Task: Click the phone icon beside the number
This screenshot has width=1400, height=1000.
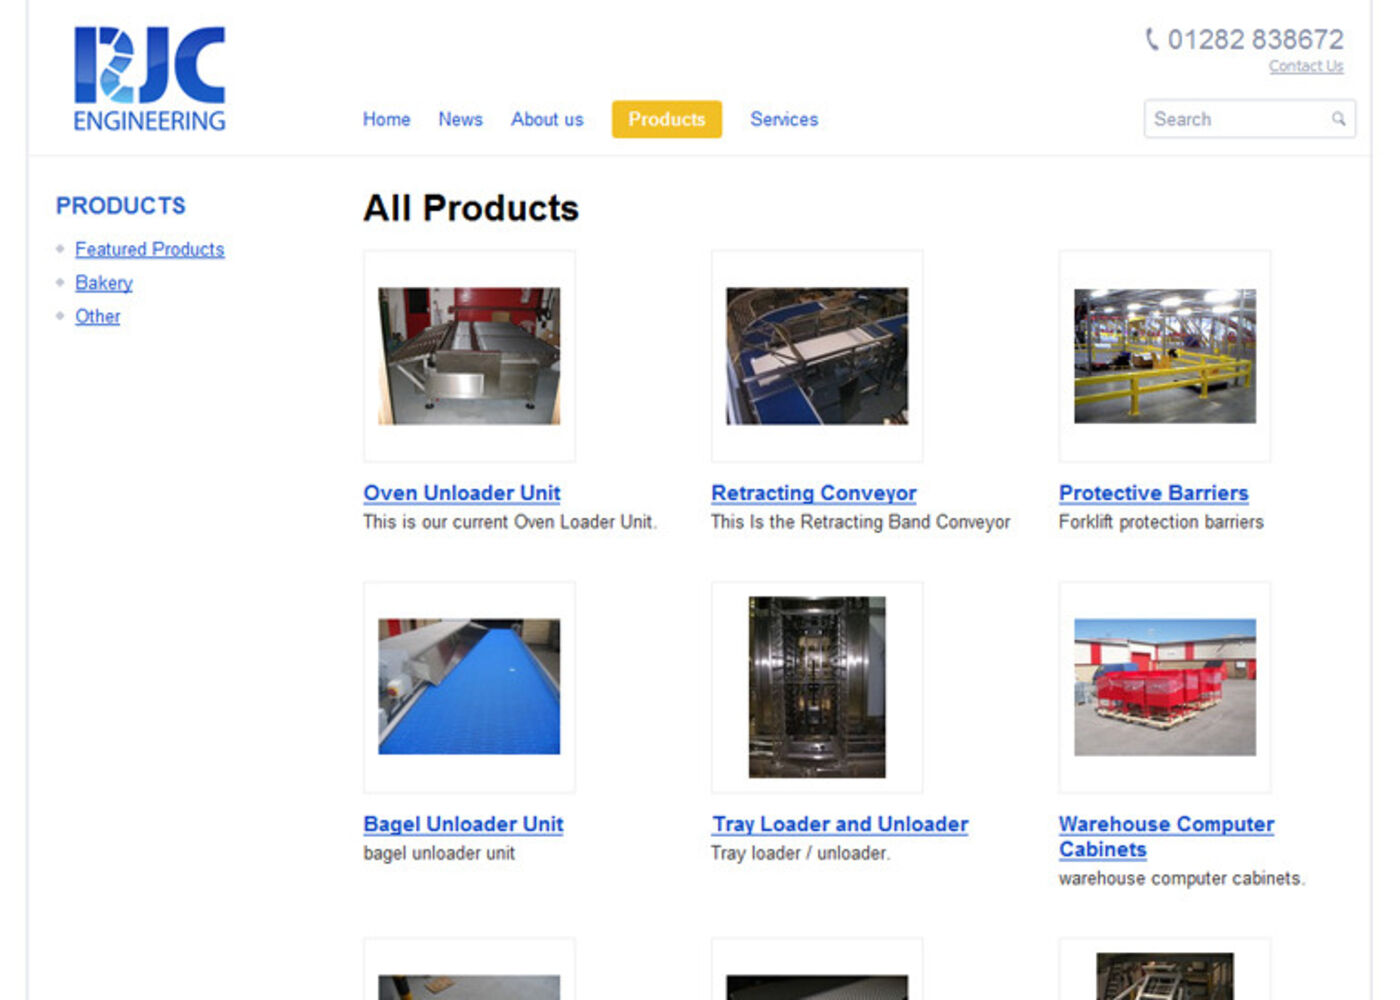Action: tap(1151, 40)
